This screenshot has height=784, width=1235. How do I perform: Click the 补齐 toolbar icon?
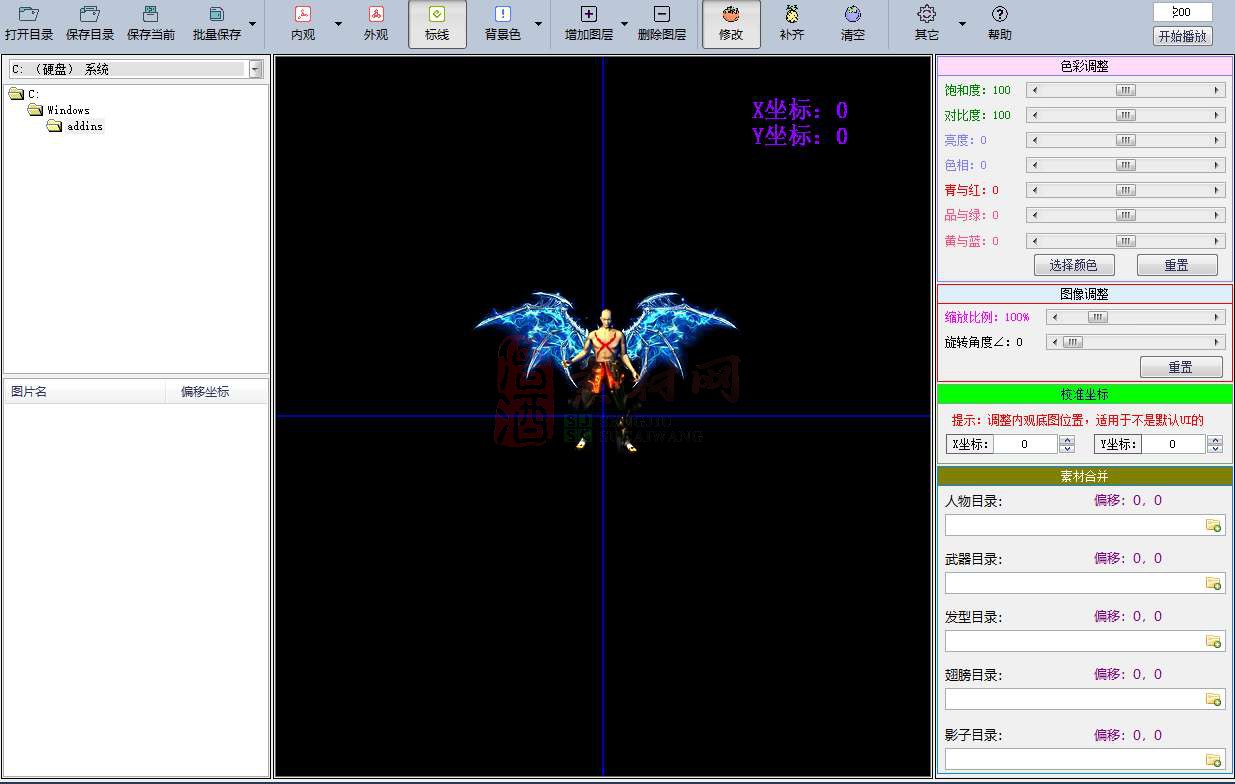[x=792, y=15]
